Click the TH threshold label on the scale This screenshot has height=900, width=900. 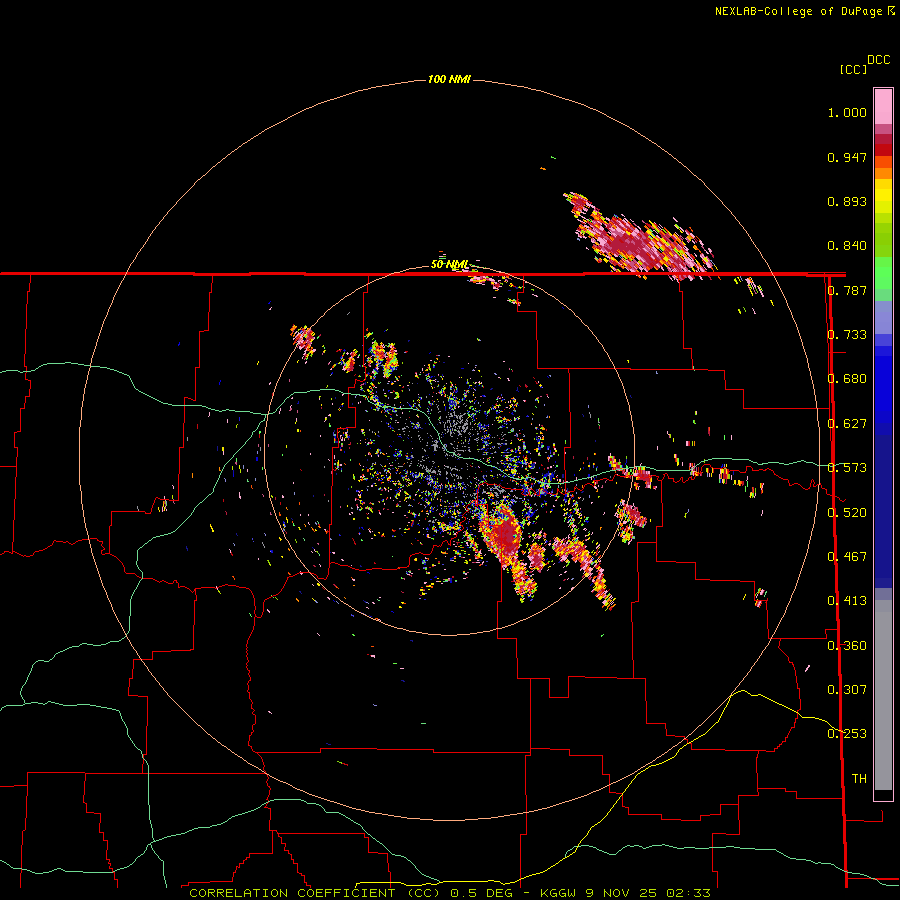tap(859, 779)
